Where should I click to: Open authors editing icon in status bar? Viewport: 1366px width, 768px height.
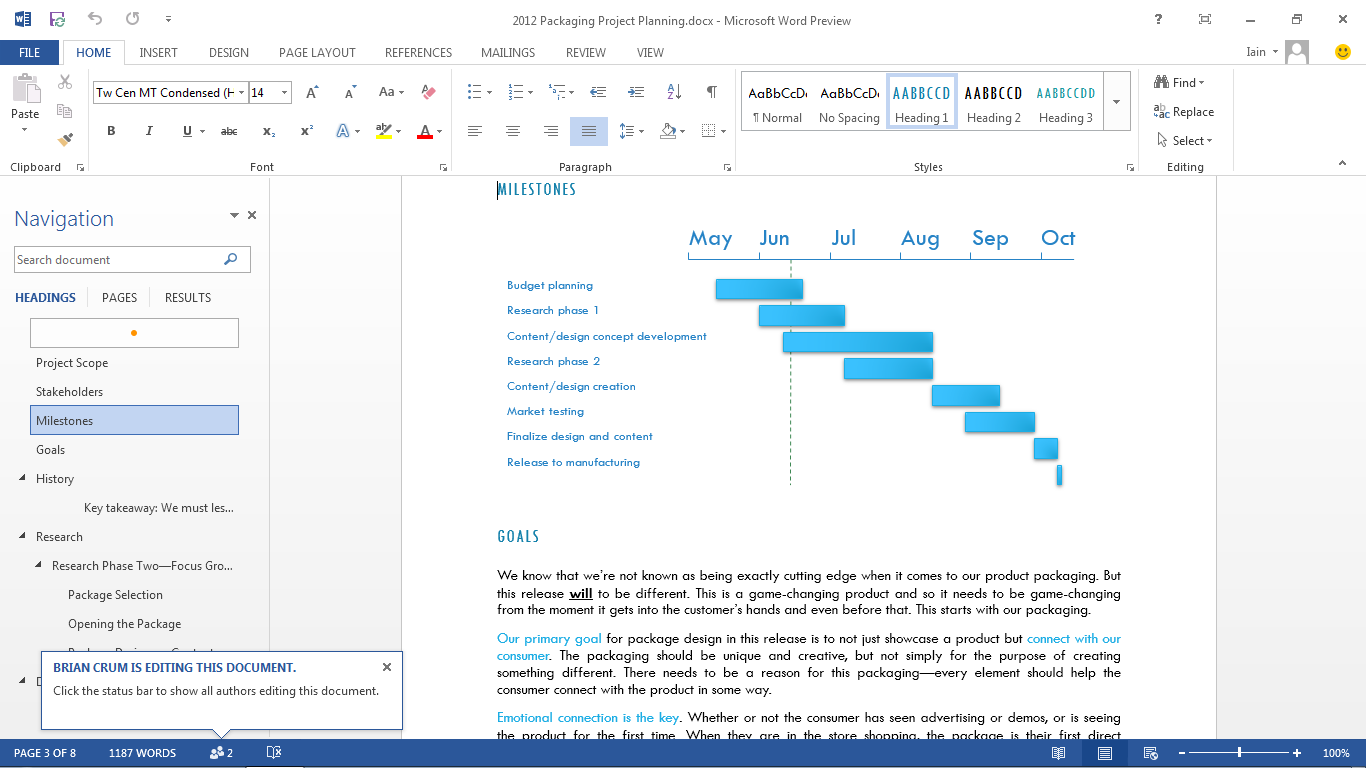(x=221, y=753)
